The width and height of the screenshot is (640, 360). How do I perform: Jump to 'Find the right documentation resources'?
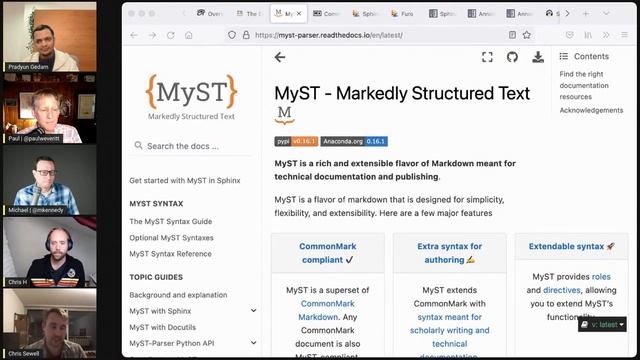(584, 85)
